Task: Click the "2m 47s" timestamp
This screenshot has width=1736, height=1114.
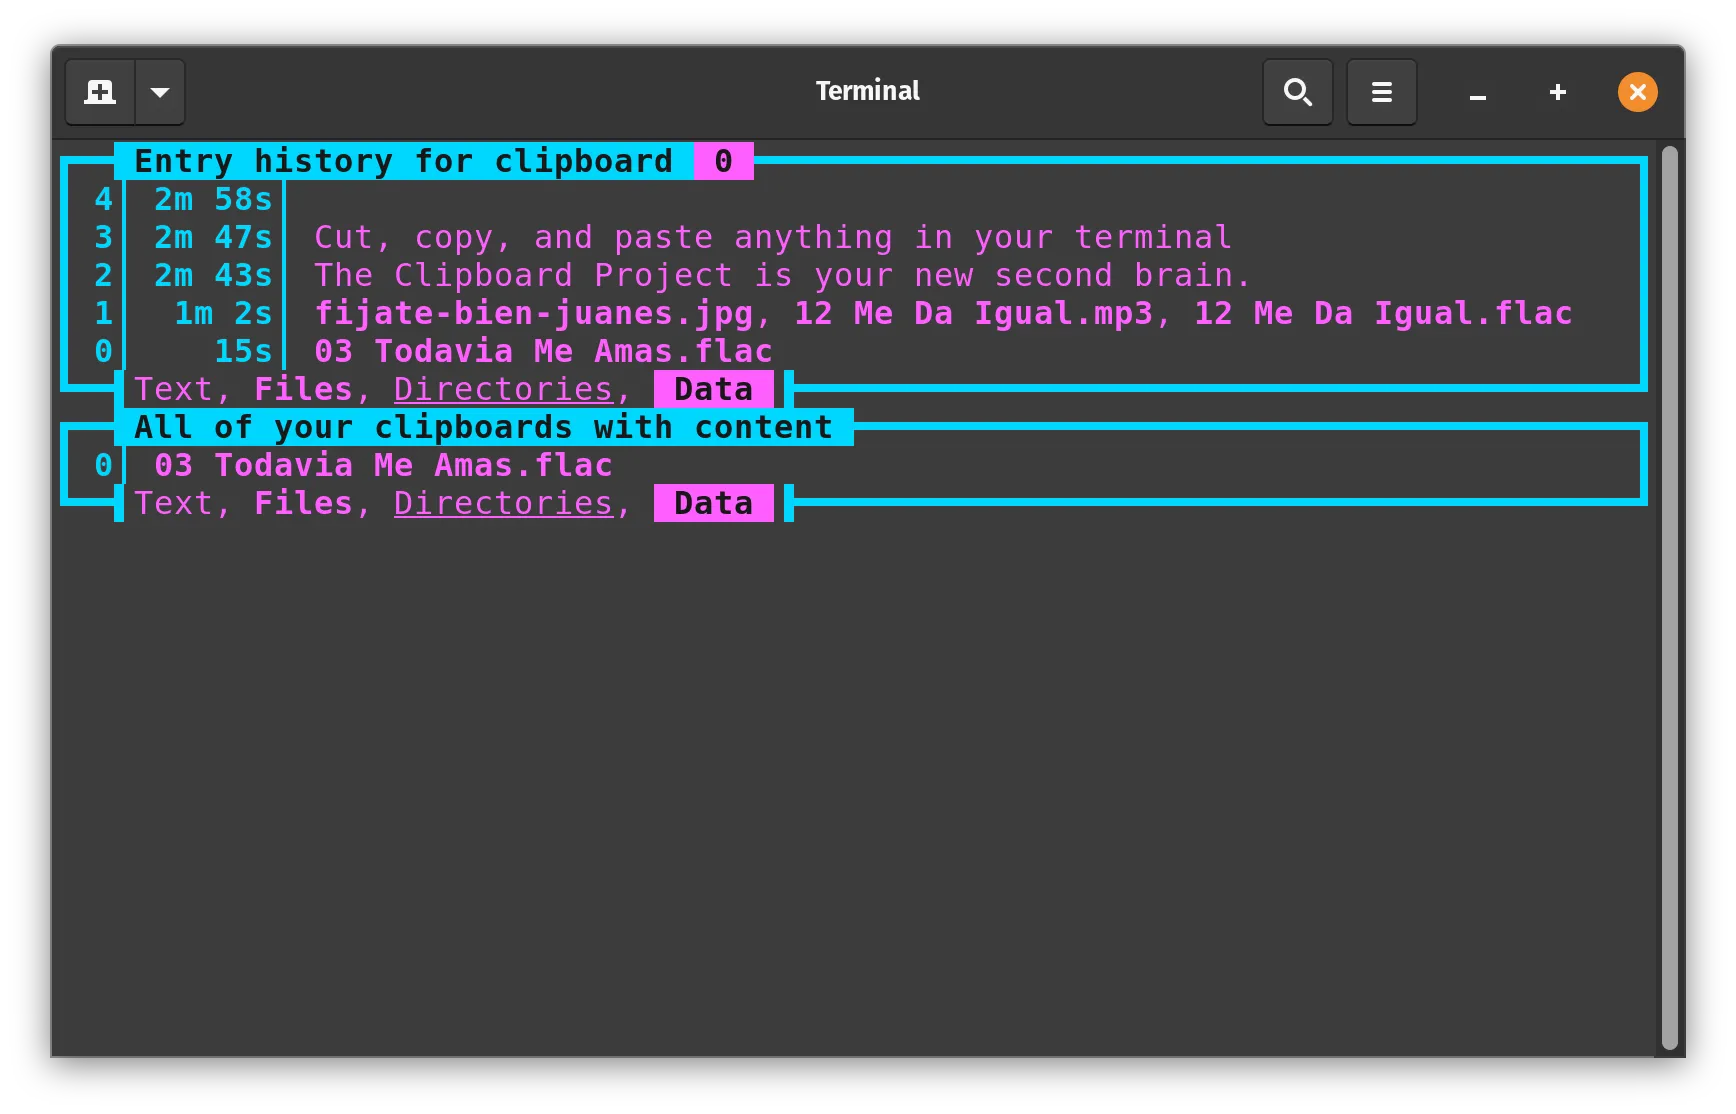Action: [x=213, y=237]
